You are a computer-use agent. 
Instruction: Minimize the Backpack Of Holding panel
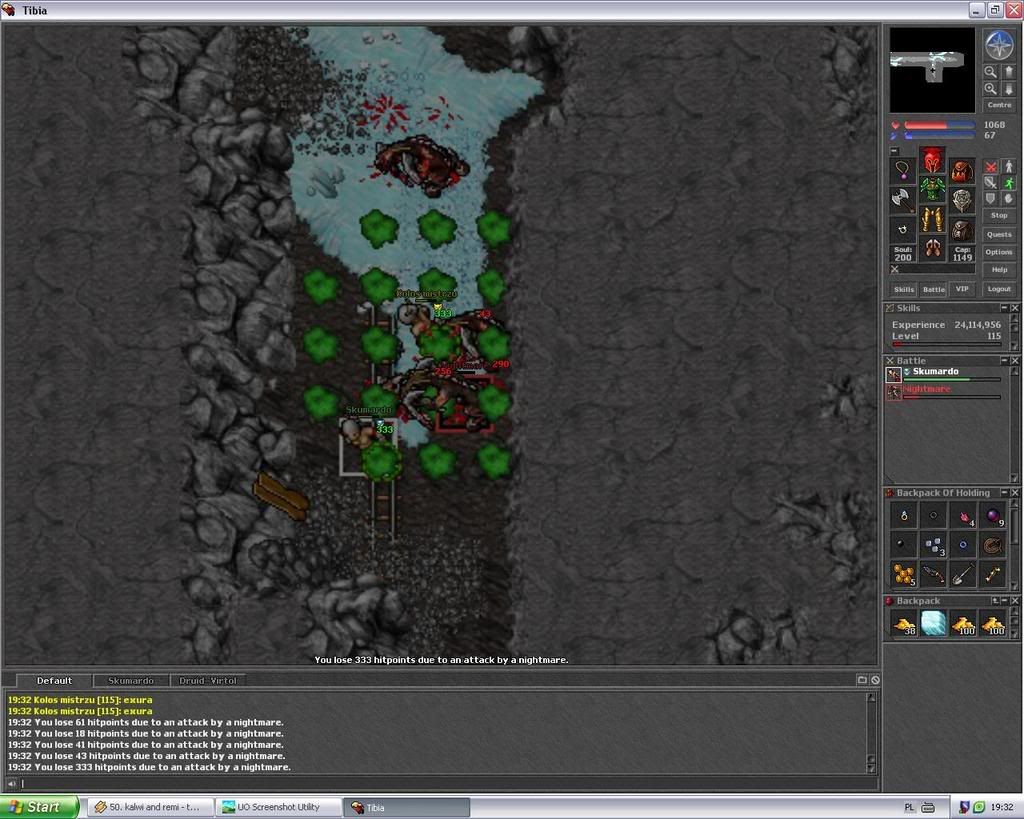click(1004, 492)
